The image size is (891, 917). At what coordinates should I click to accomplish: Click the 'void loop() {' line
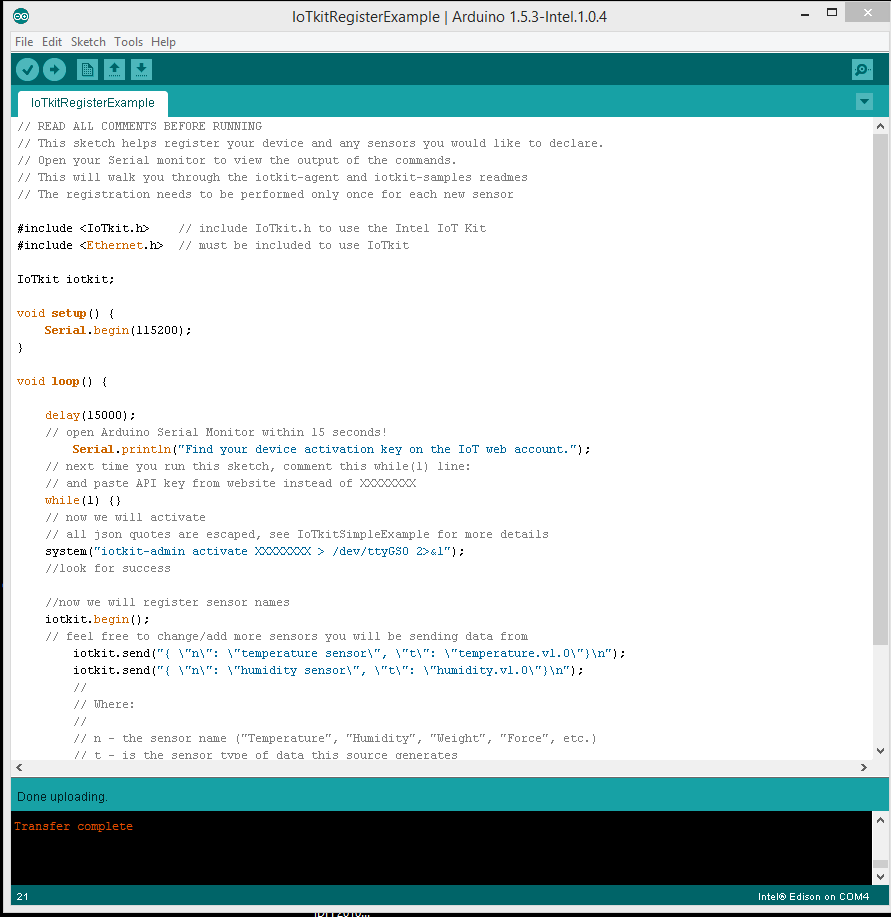62,381
